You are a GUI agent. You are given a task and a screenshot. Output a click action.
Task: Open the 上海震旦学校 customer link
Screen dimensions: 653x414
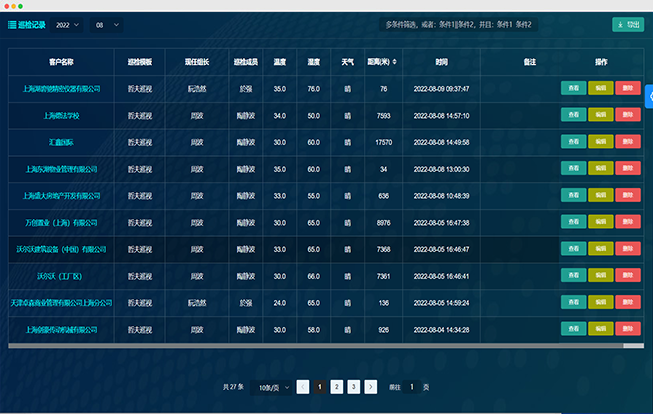pos(62,115)
